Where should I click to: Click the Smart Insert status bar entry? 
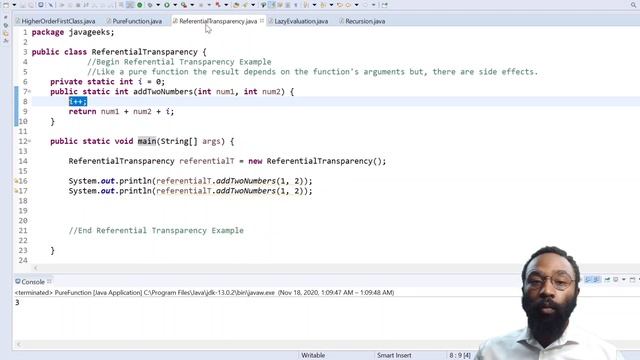click(x=394, y=356)
